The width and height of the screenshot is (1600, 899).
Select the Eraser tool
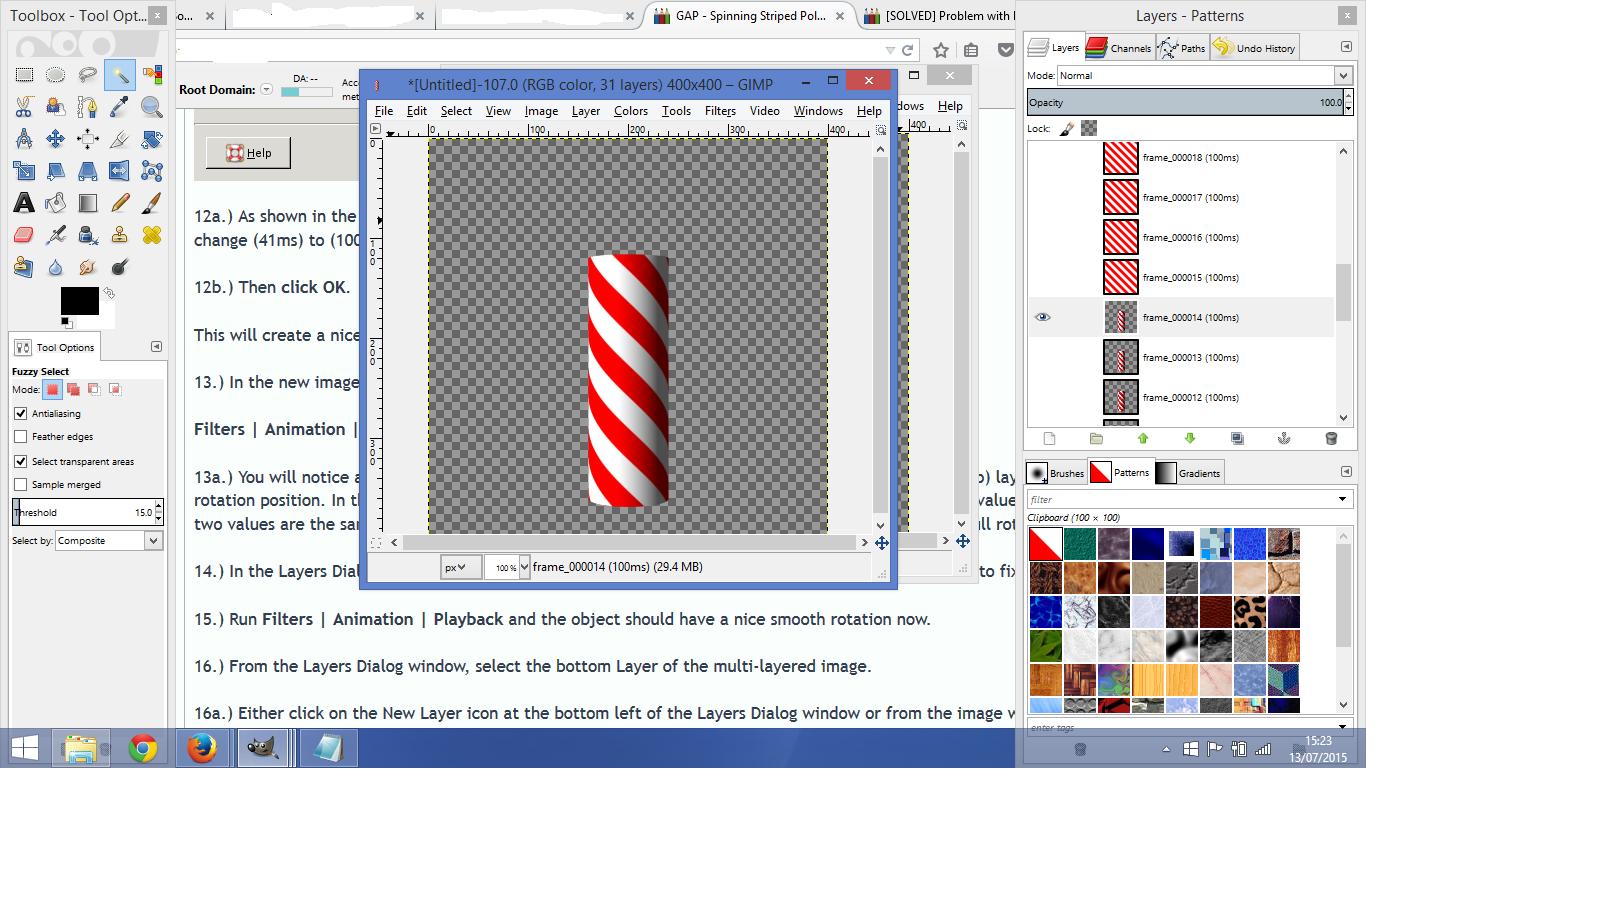pyautogui.click(x=24, y=235)
